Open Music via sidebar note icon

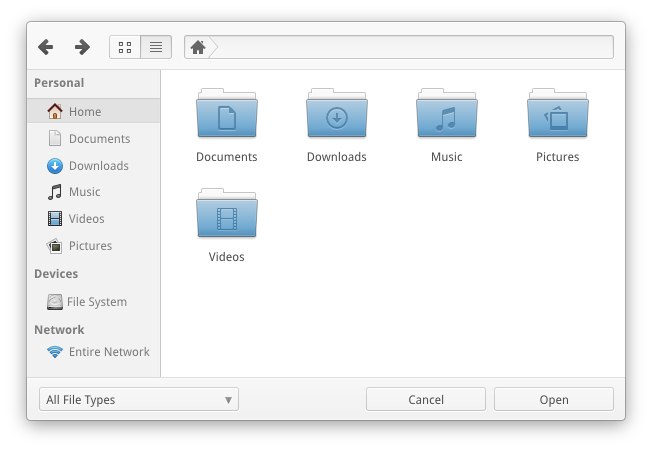[55, 192]
